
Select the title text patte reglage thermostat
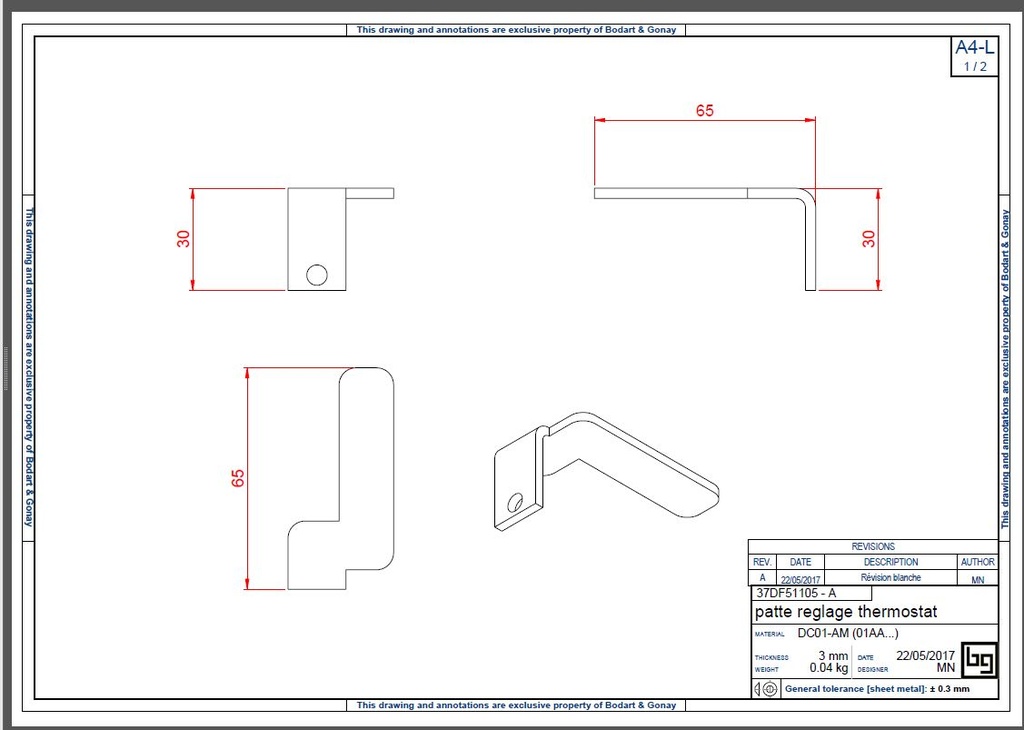pos(846,612)
